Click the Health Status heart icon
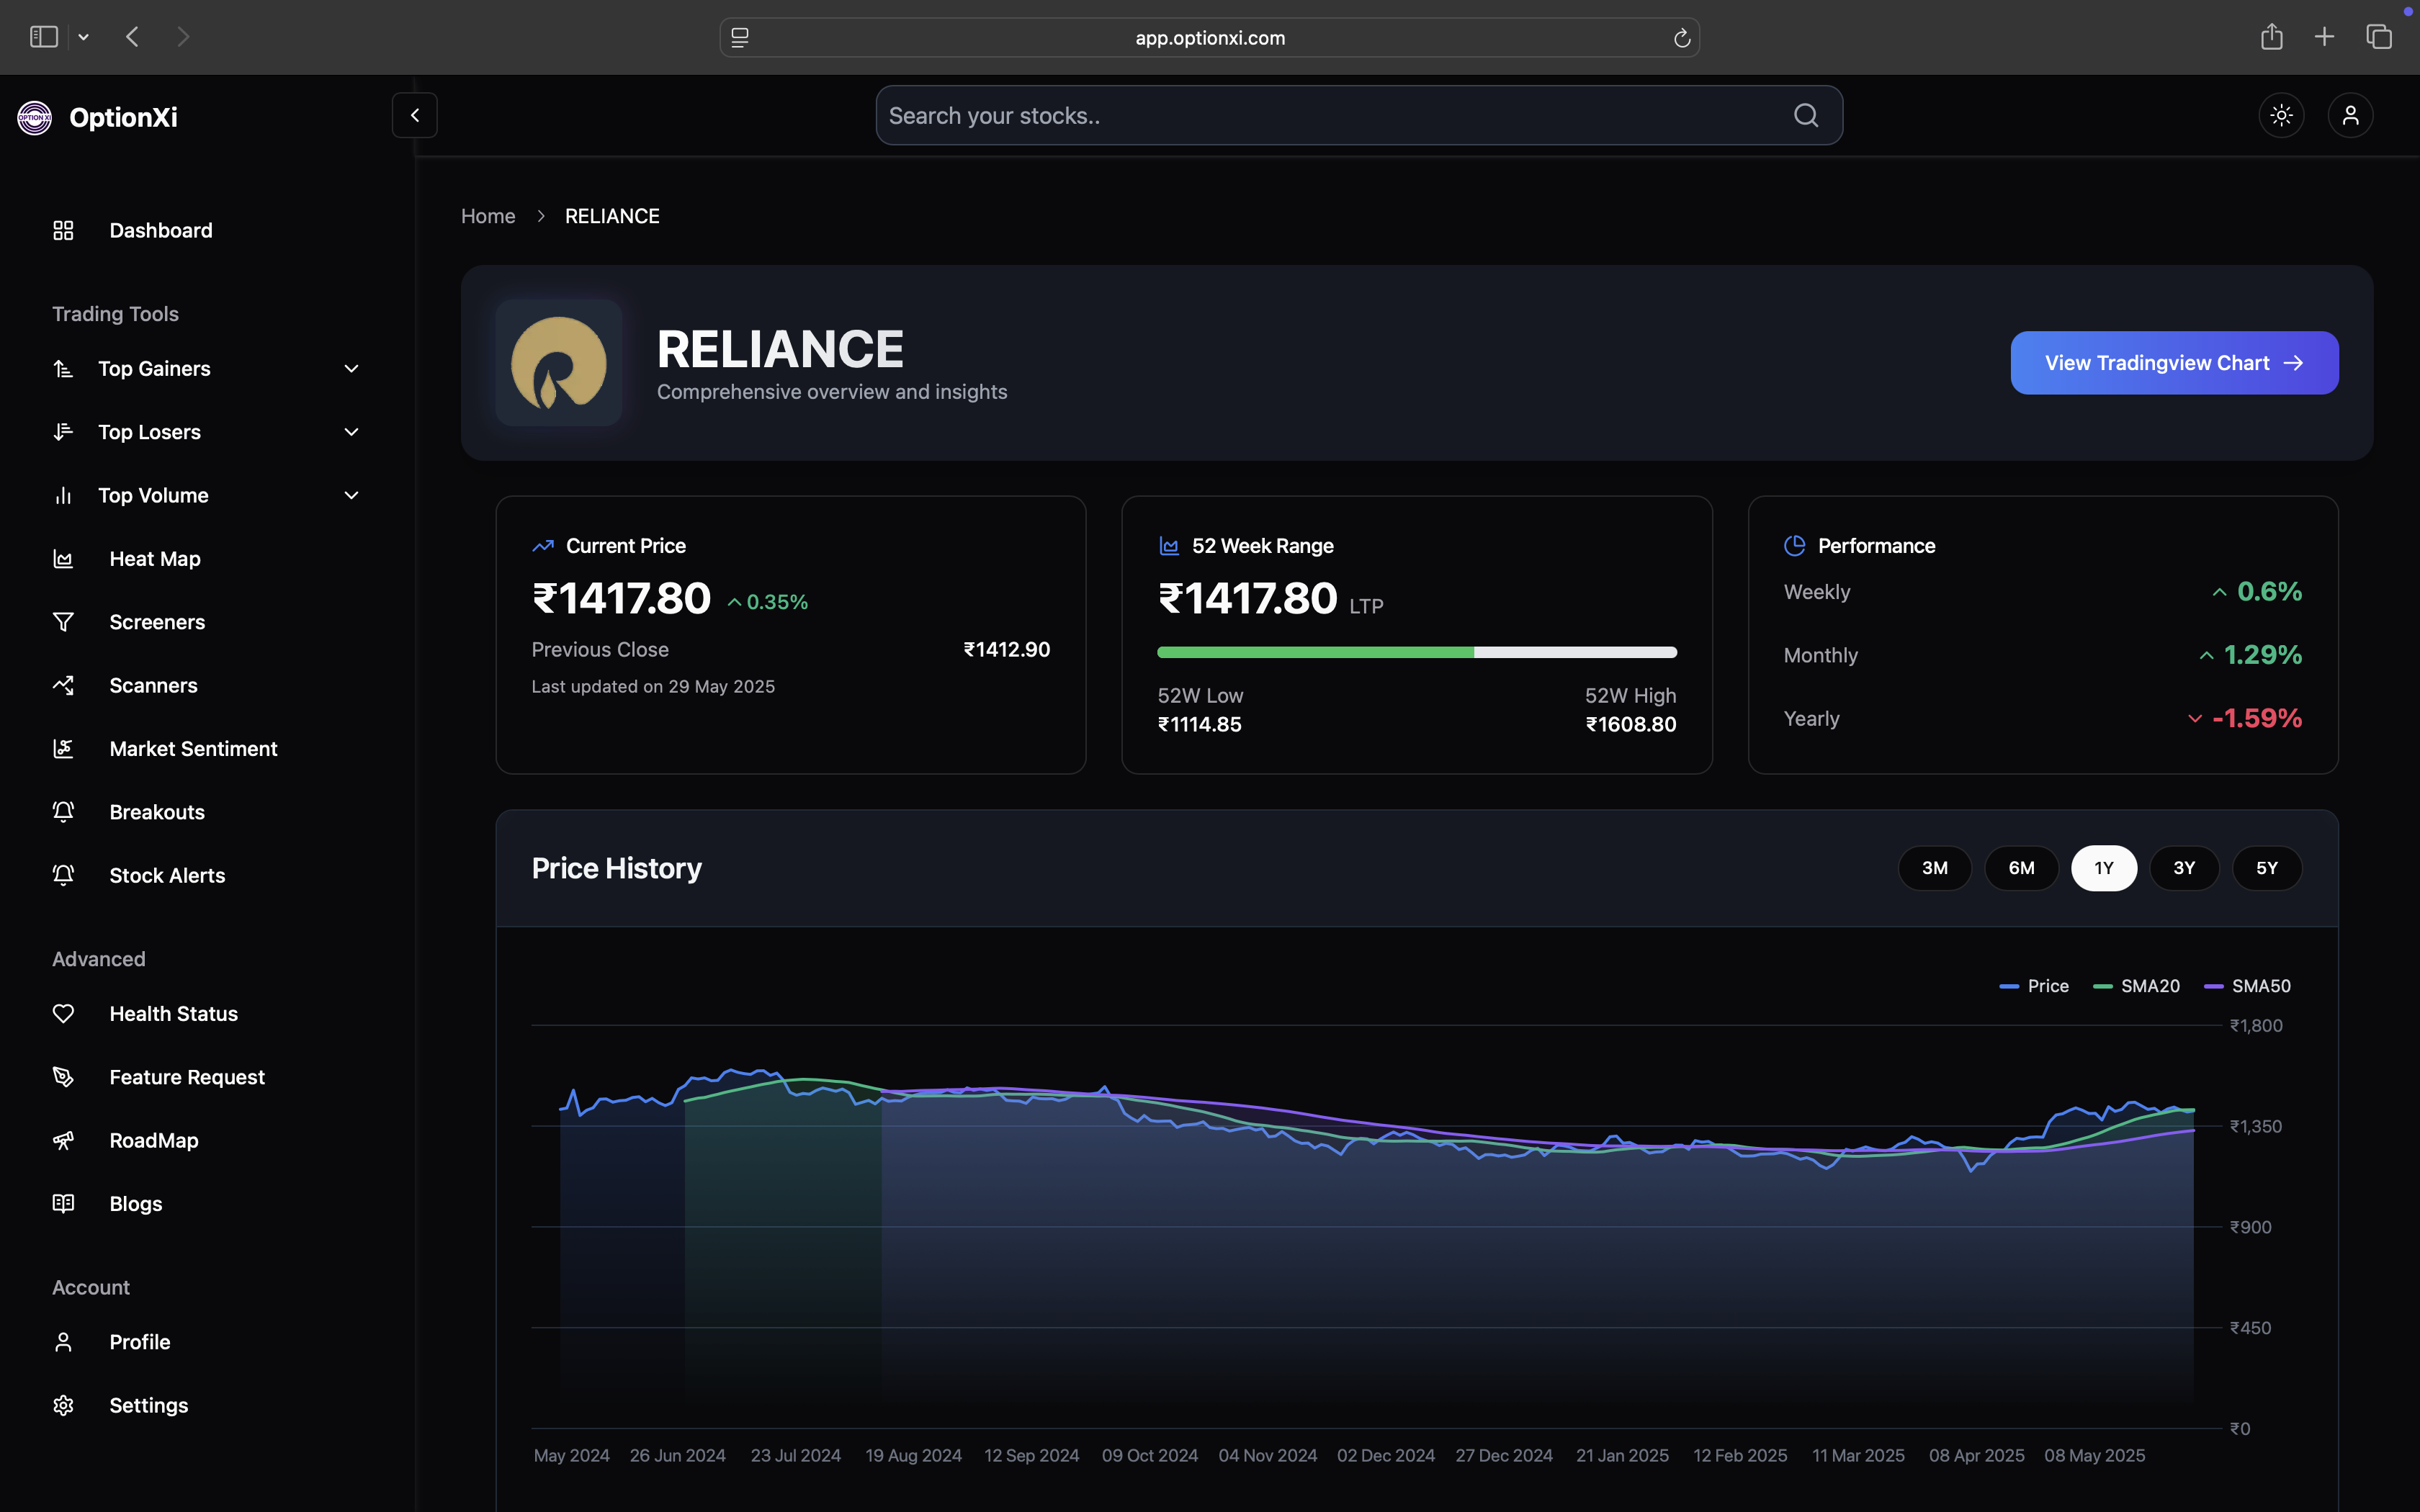 pos(63,1014)
